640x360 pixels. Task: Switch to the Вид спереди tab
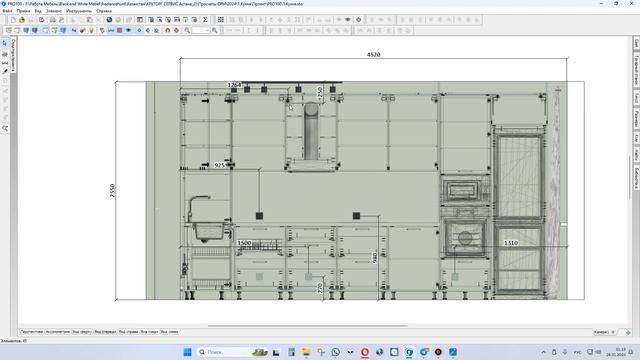coord(105,332)
